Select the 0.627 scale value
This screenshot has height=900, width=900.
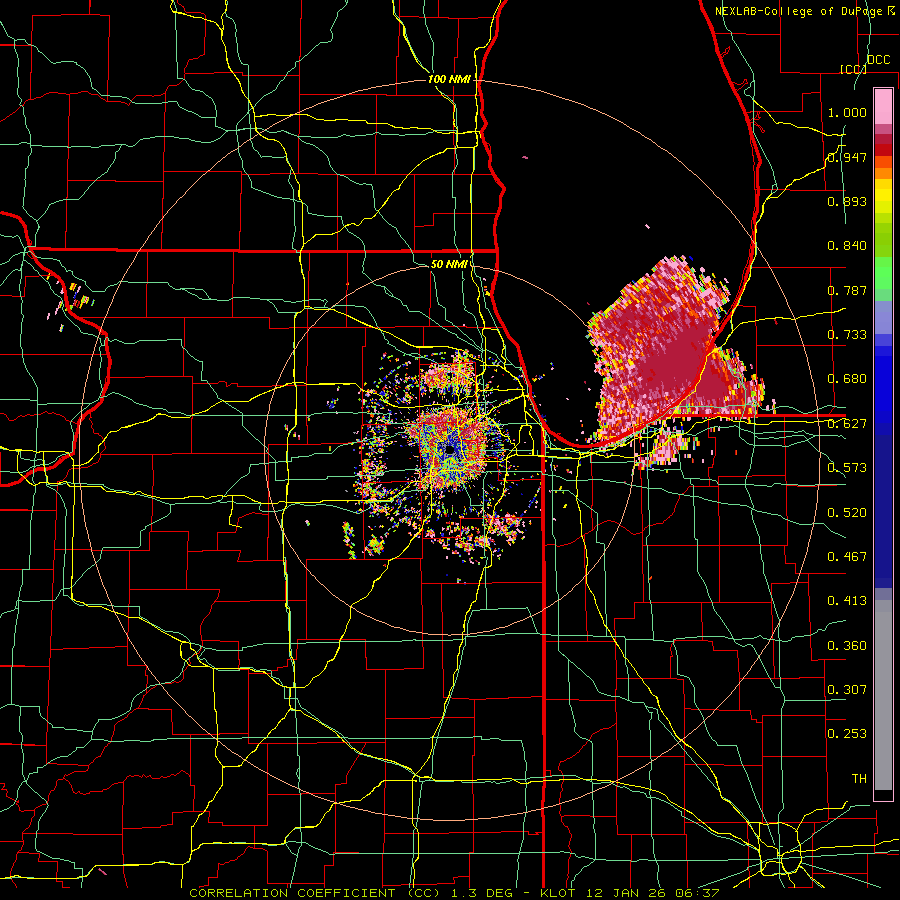pyautogui.click(x=847, y=423)
